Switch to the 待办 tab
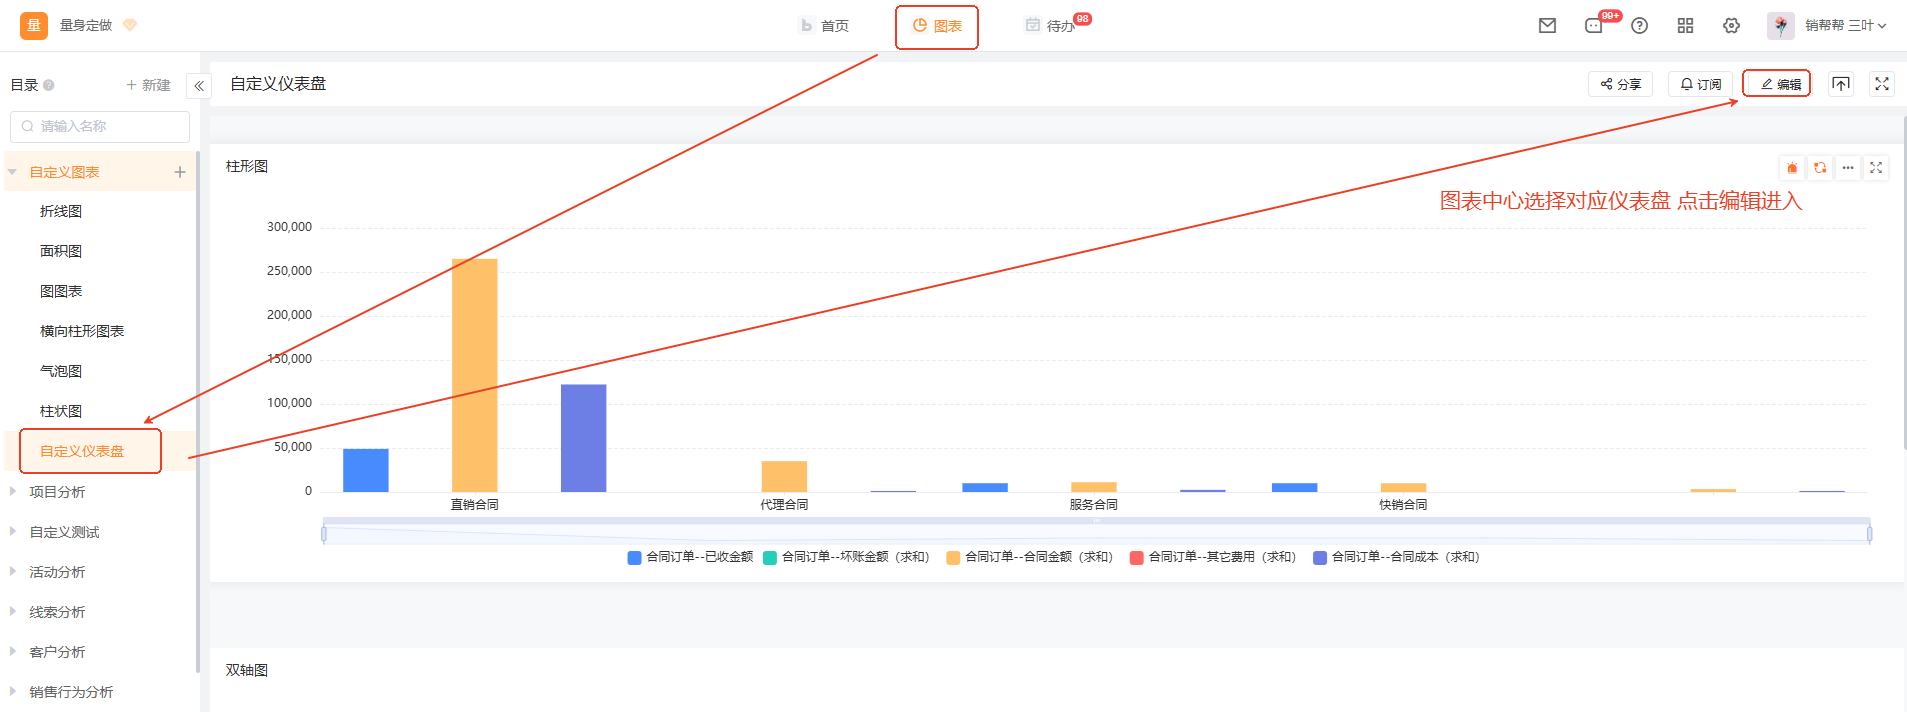This screenshot has height=712, width=1907. pos(1050,26)
